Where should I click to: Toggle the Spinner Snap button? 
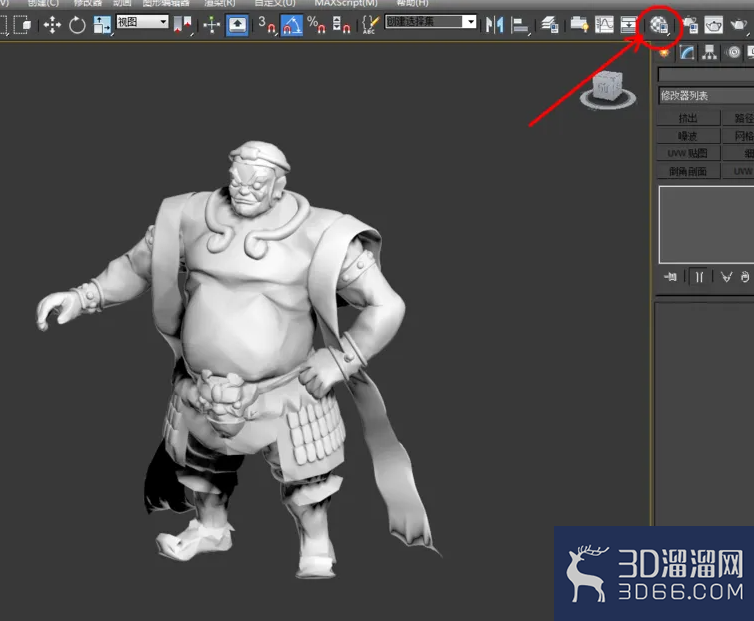click(341, 25)
